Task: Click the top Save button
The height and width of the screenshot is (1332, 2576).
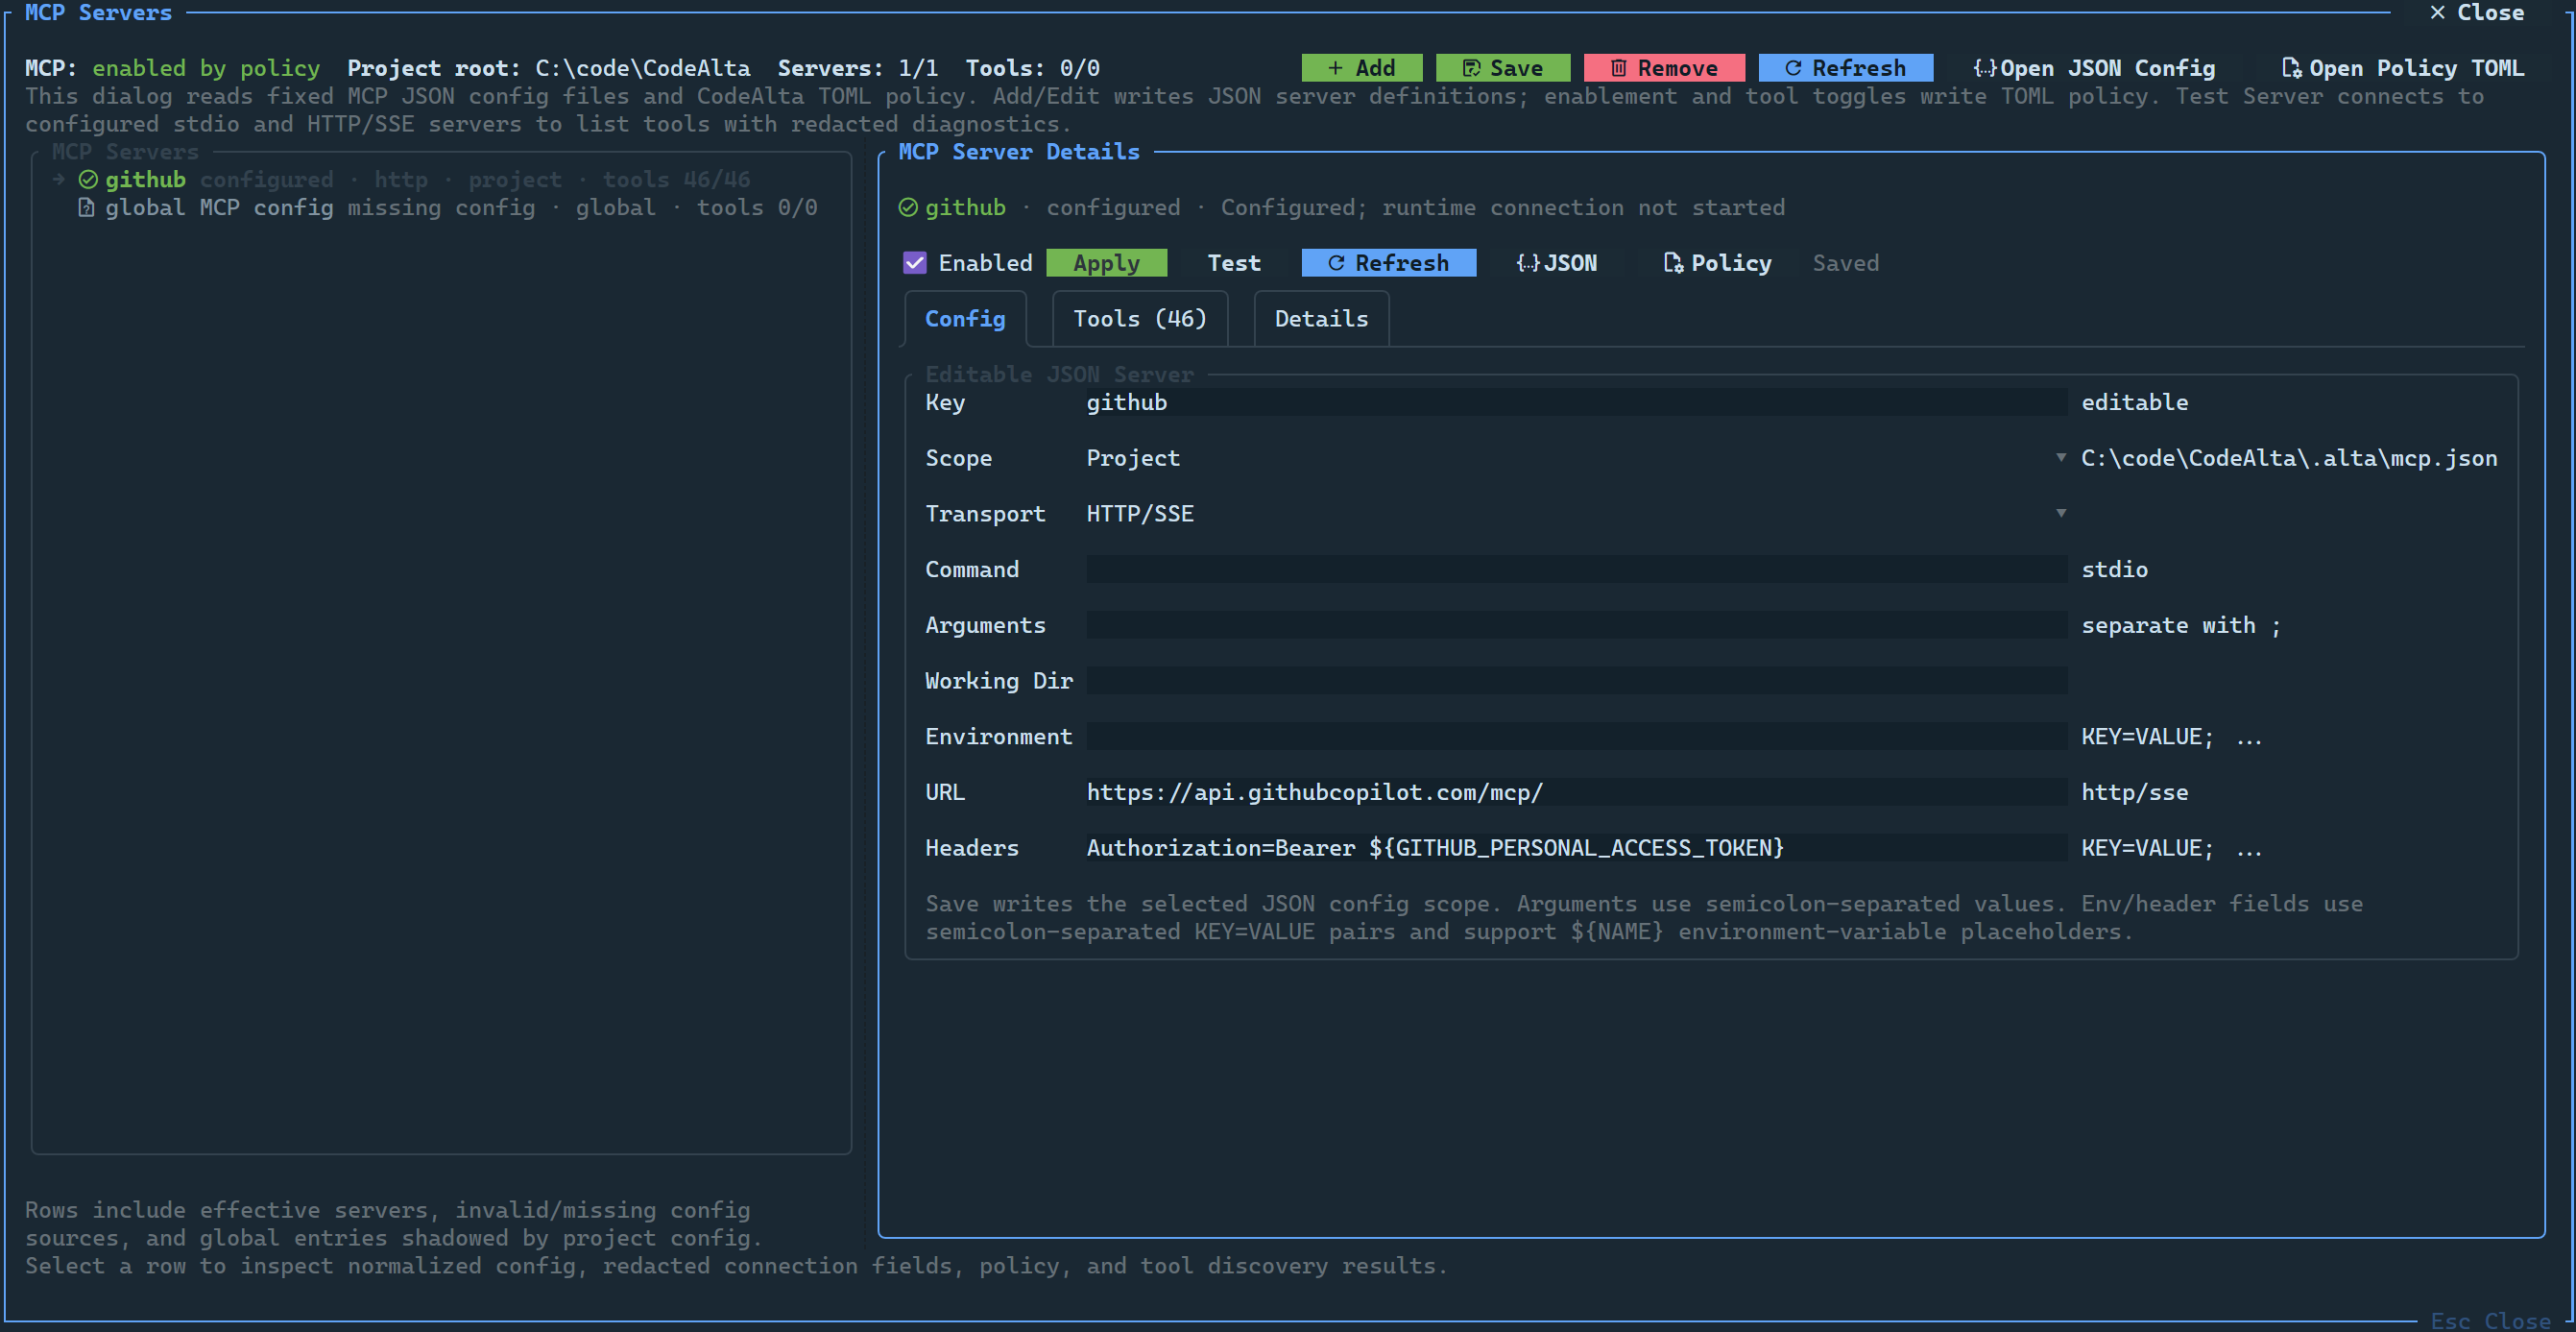Action: coord(1502,68)
